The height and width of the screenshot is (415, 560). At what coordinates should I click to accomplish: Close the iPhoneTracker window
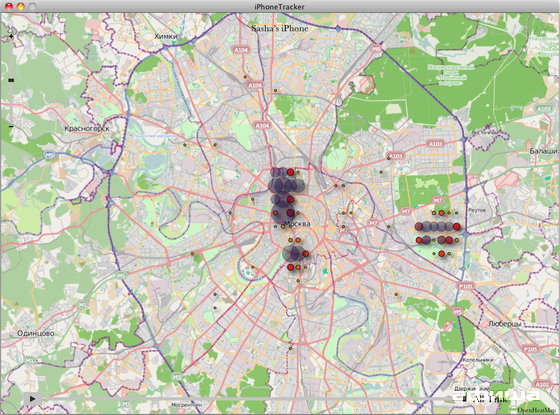9,6
